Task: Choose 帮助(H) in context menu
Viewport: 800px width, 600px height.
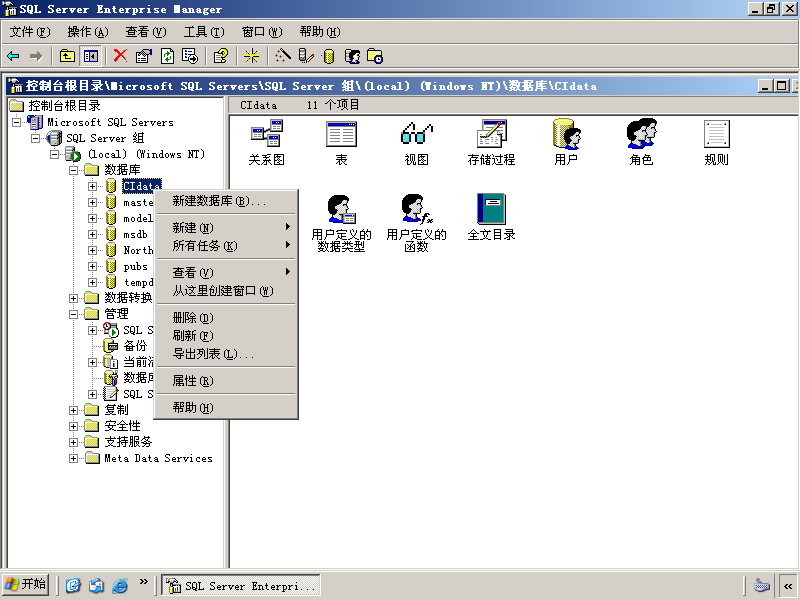Action: pos(226,408)
